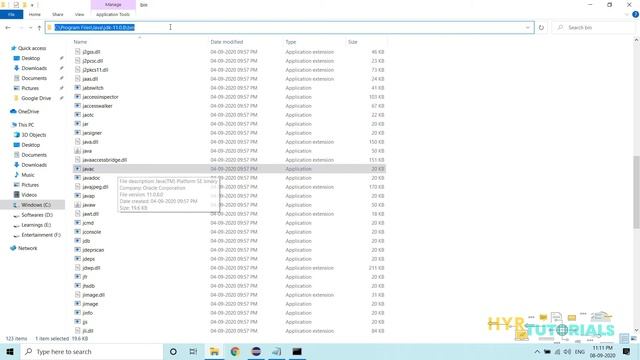Screen dimensions: 640x360
Task: Open the address bar history dropdown
Action: coord(528,27)
